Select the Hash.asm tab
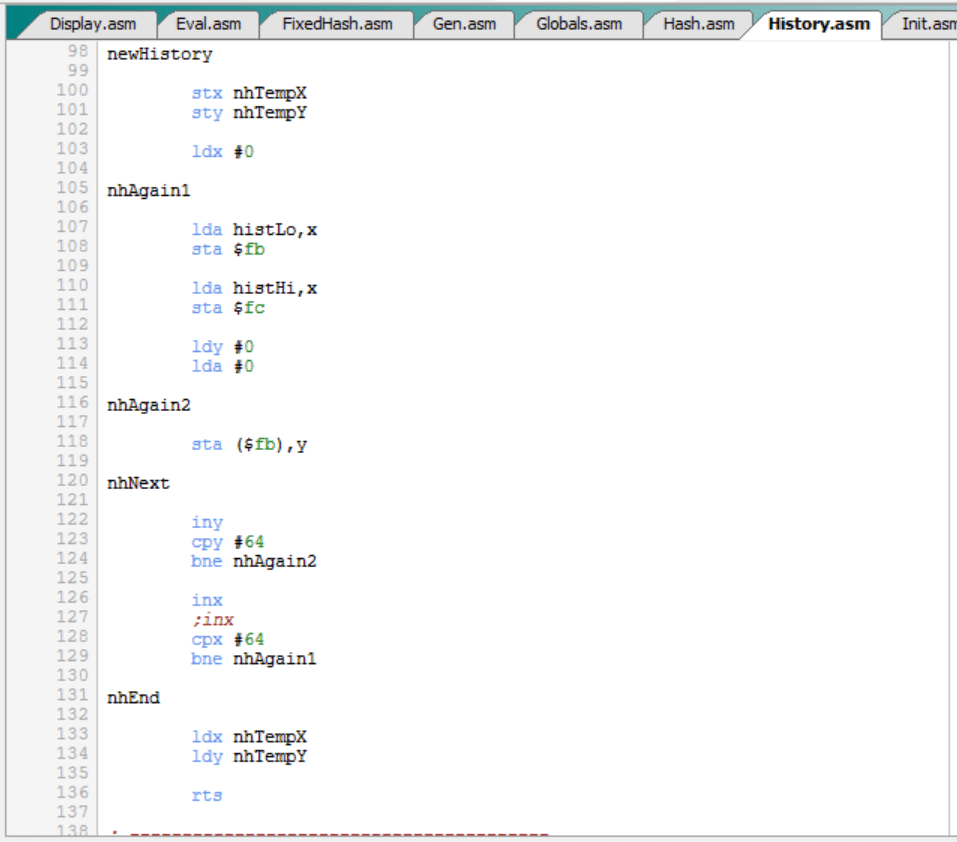The image size is (957, 842). pos(698,24)
